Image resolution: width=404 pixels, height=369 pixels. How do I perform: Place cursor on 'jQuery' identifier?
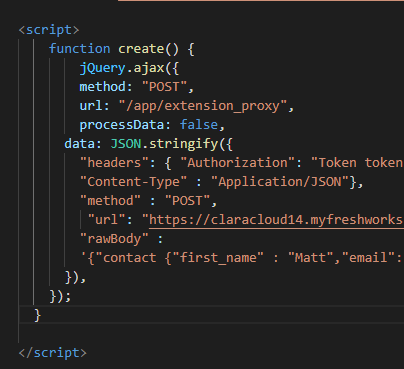click(102, 68)
